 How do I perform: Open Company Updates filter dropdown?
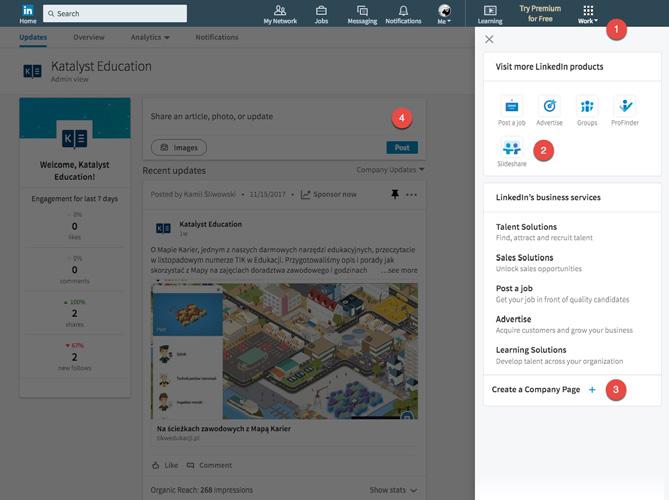pos(390,170)
